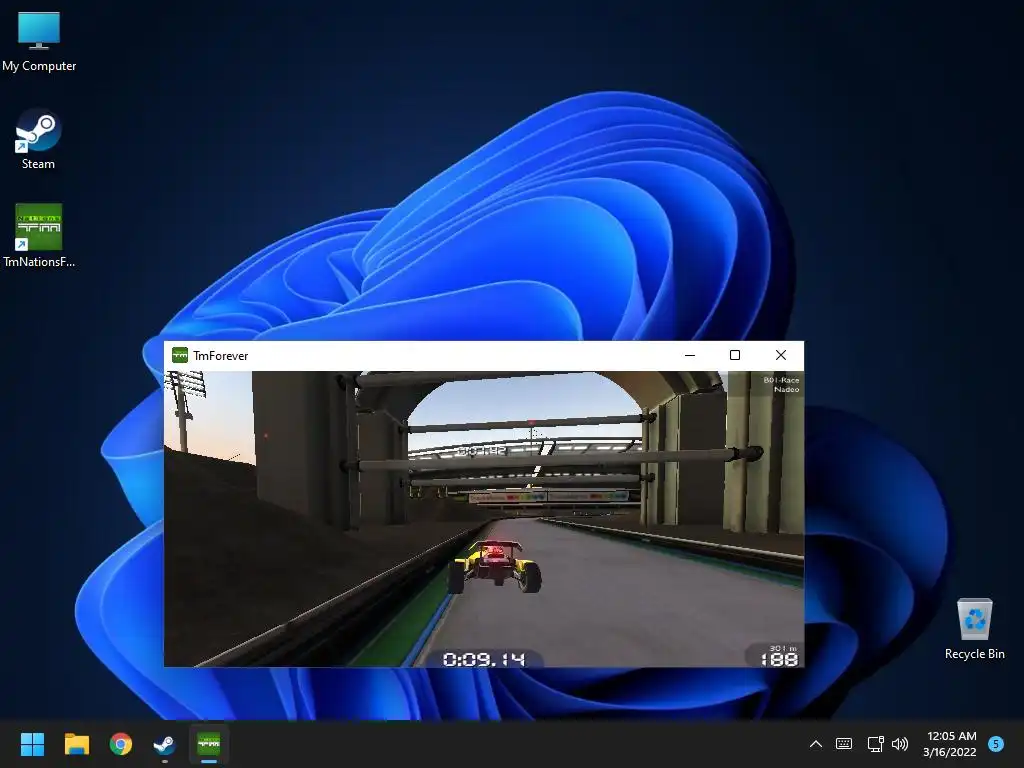Click the speed readout 188

[779, 659]
